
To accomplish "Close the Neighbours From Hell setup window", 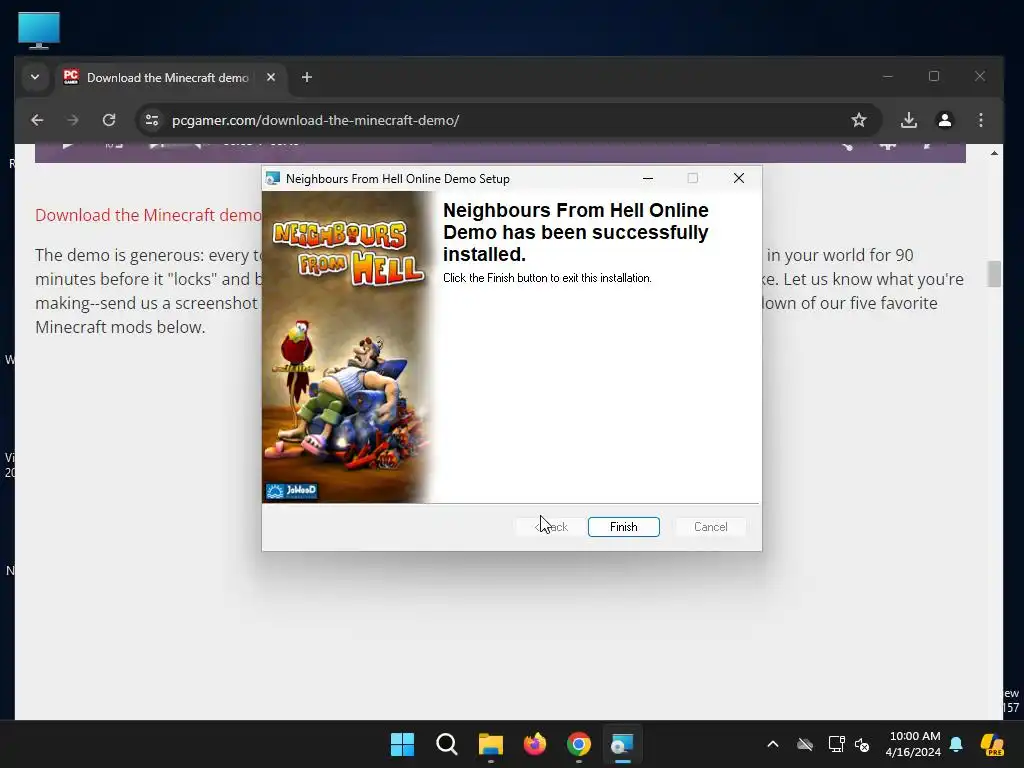I will click(739, 178).
